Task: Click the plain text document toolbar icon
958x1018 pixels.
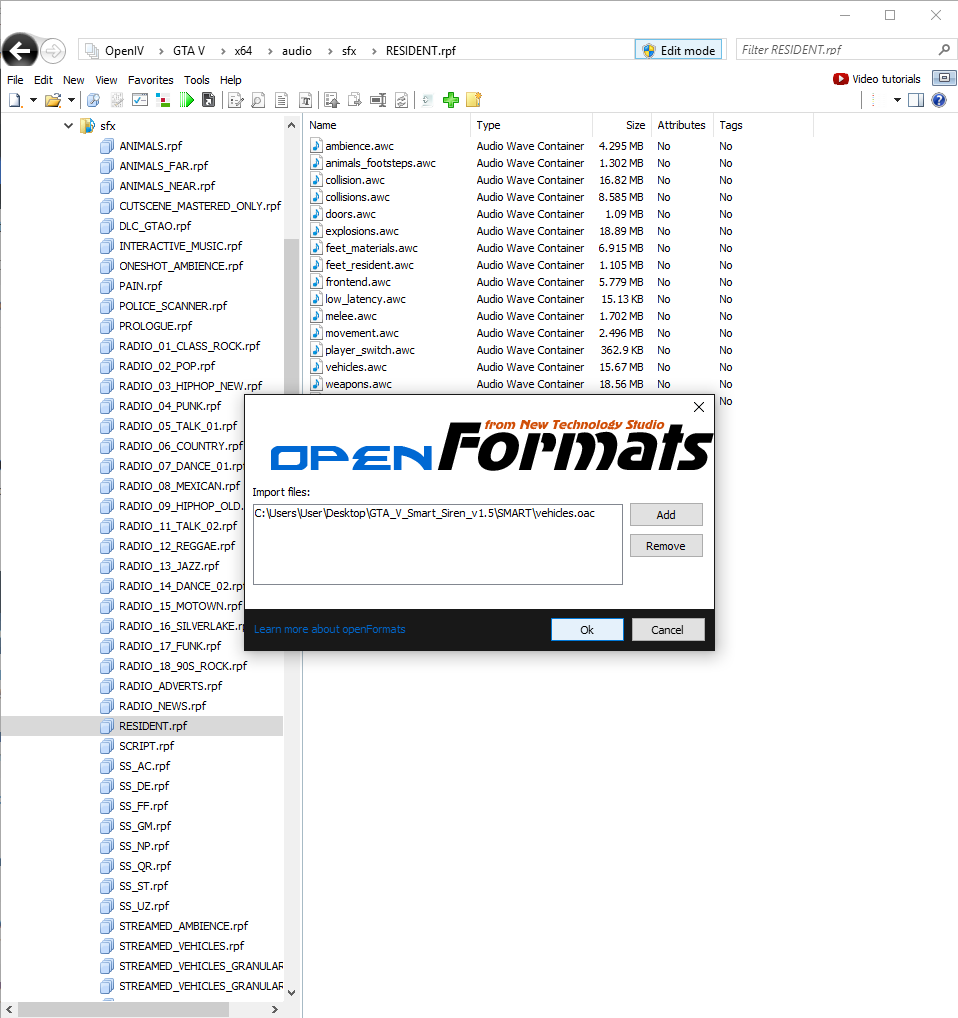Action: pyautogui.click(x=281, y=100)
